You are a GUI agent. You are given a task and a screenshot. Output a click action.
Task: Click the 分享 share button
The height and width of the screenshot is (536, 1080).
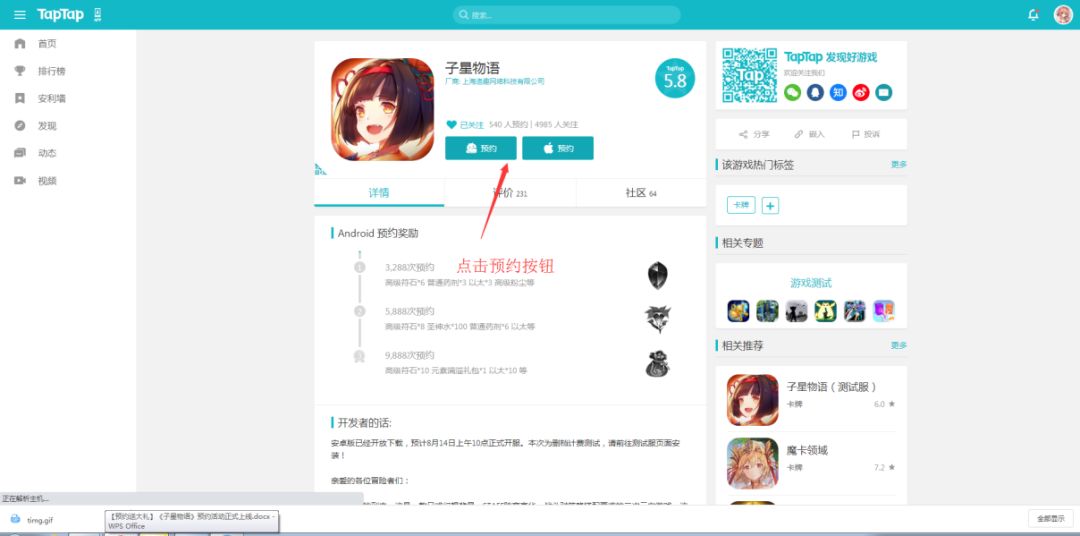pos(754,134)
